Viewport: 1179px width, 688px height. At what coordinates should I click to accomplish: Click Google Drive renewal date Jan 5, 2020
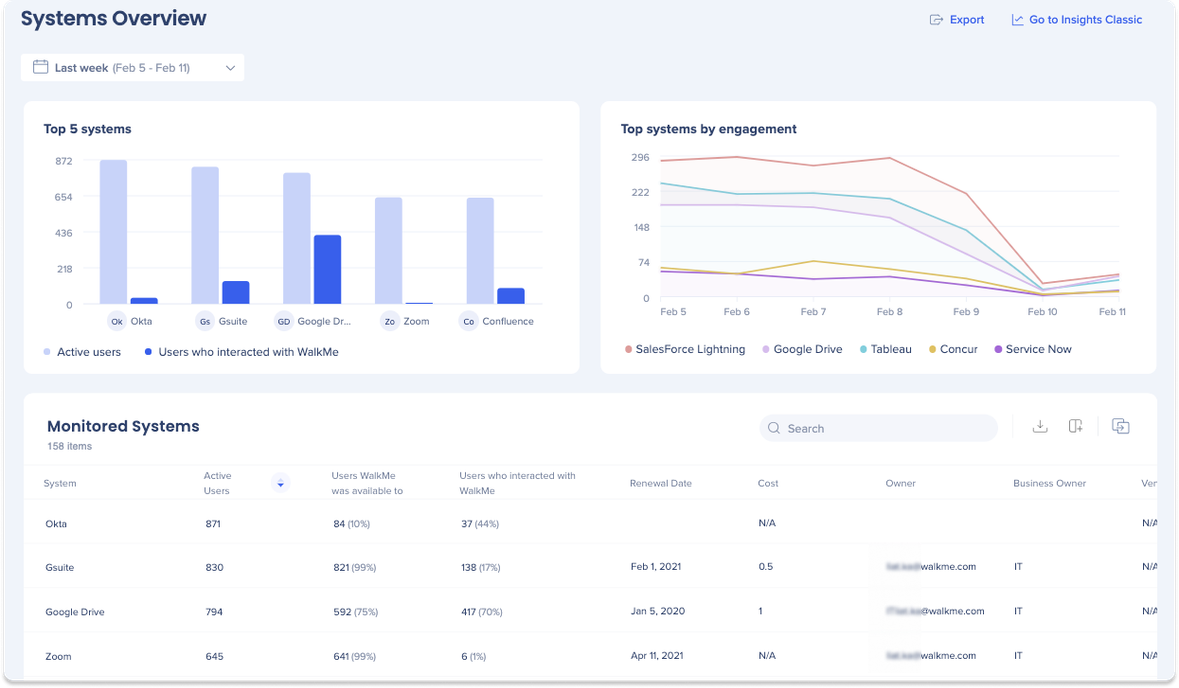click(x=658, y=611)
